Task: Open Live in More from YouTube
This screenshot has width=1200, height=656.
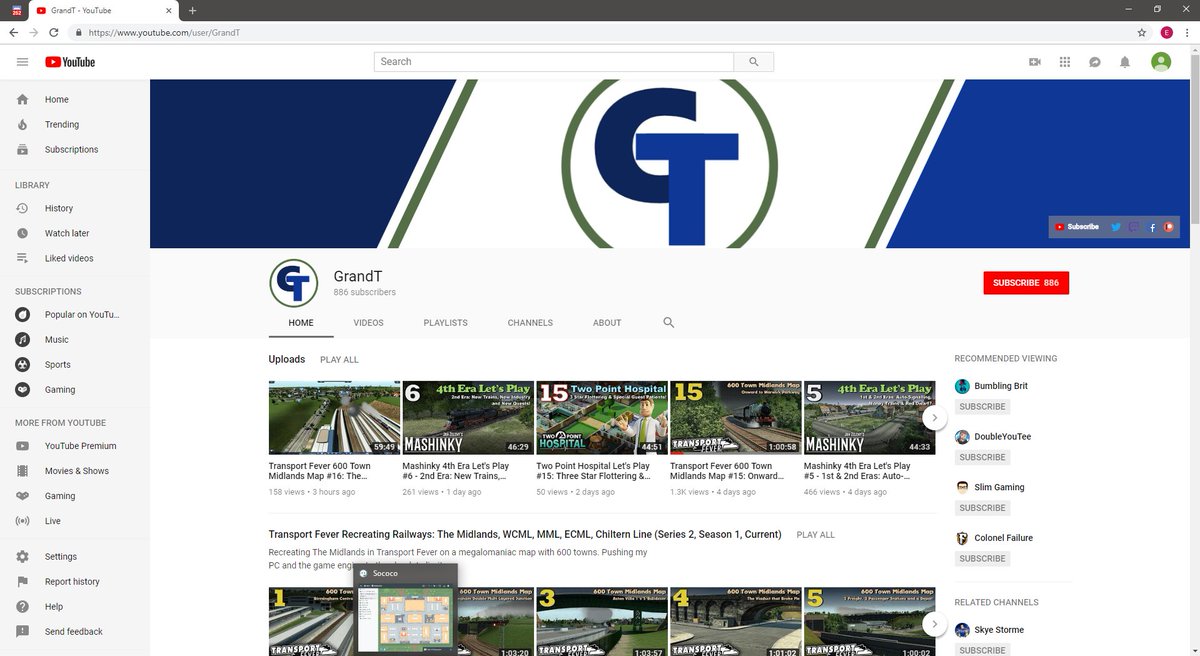Action: (x=75, y=521)
